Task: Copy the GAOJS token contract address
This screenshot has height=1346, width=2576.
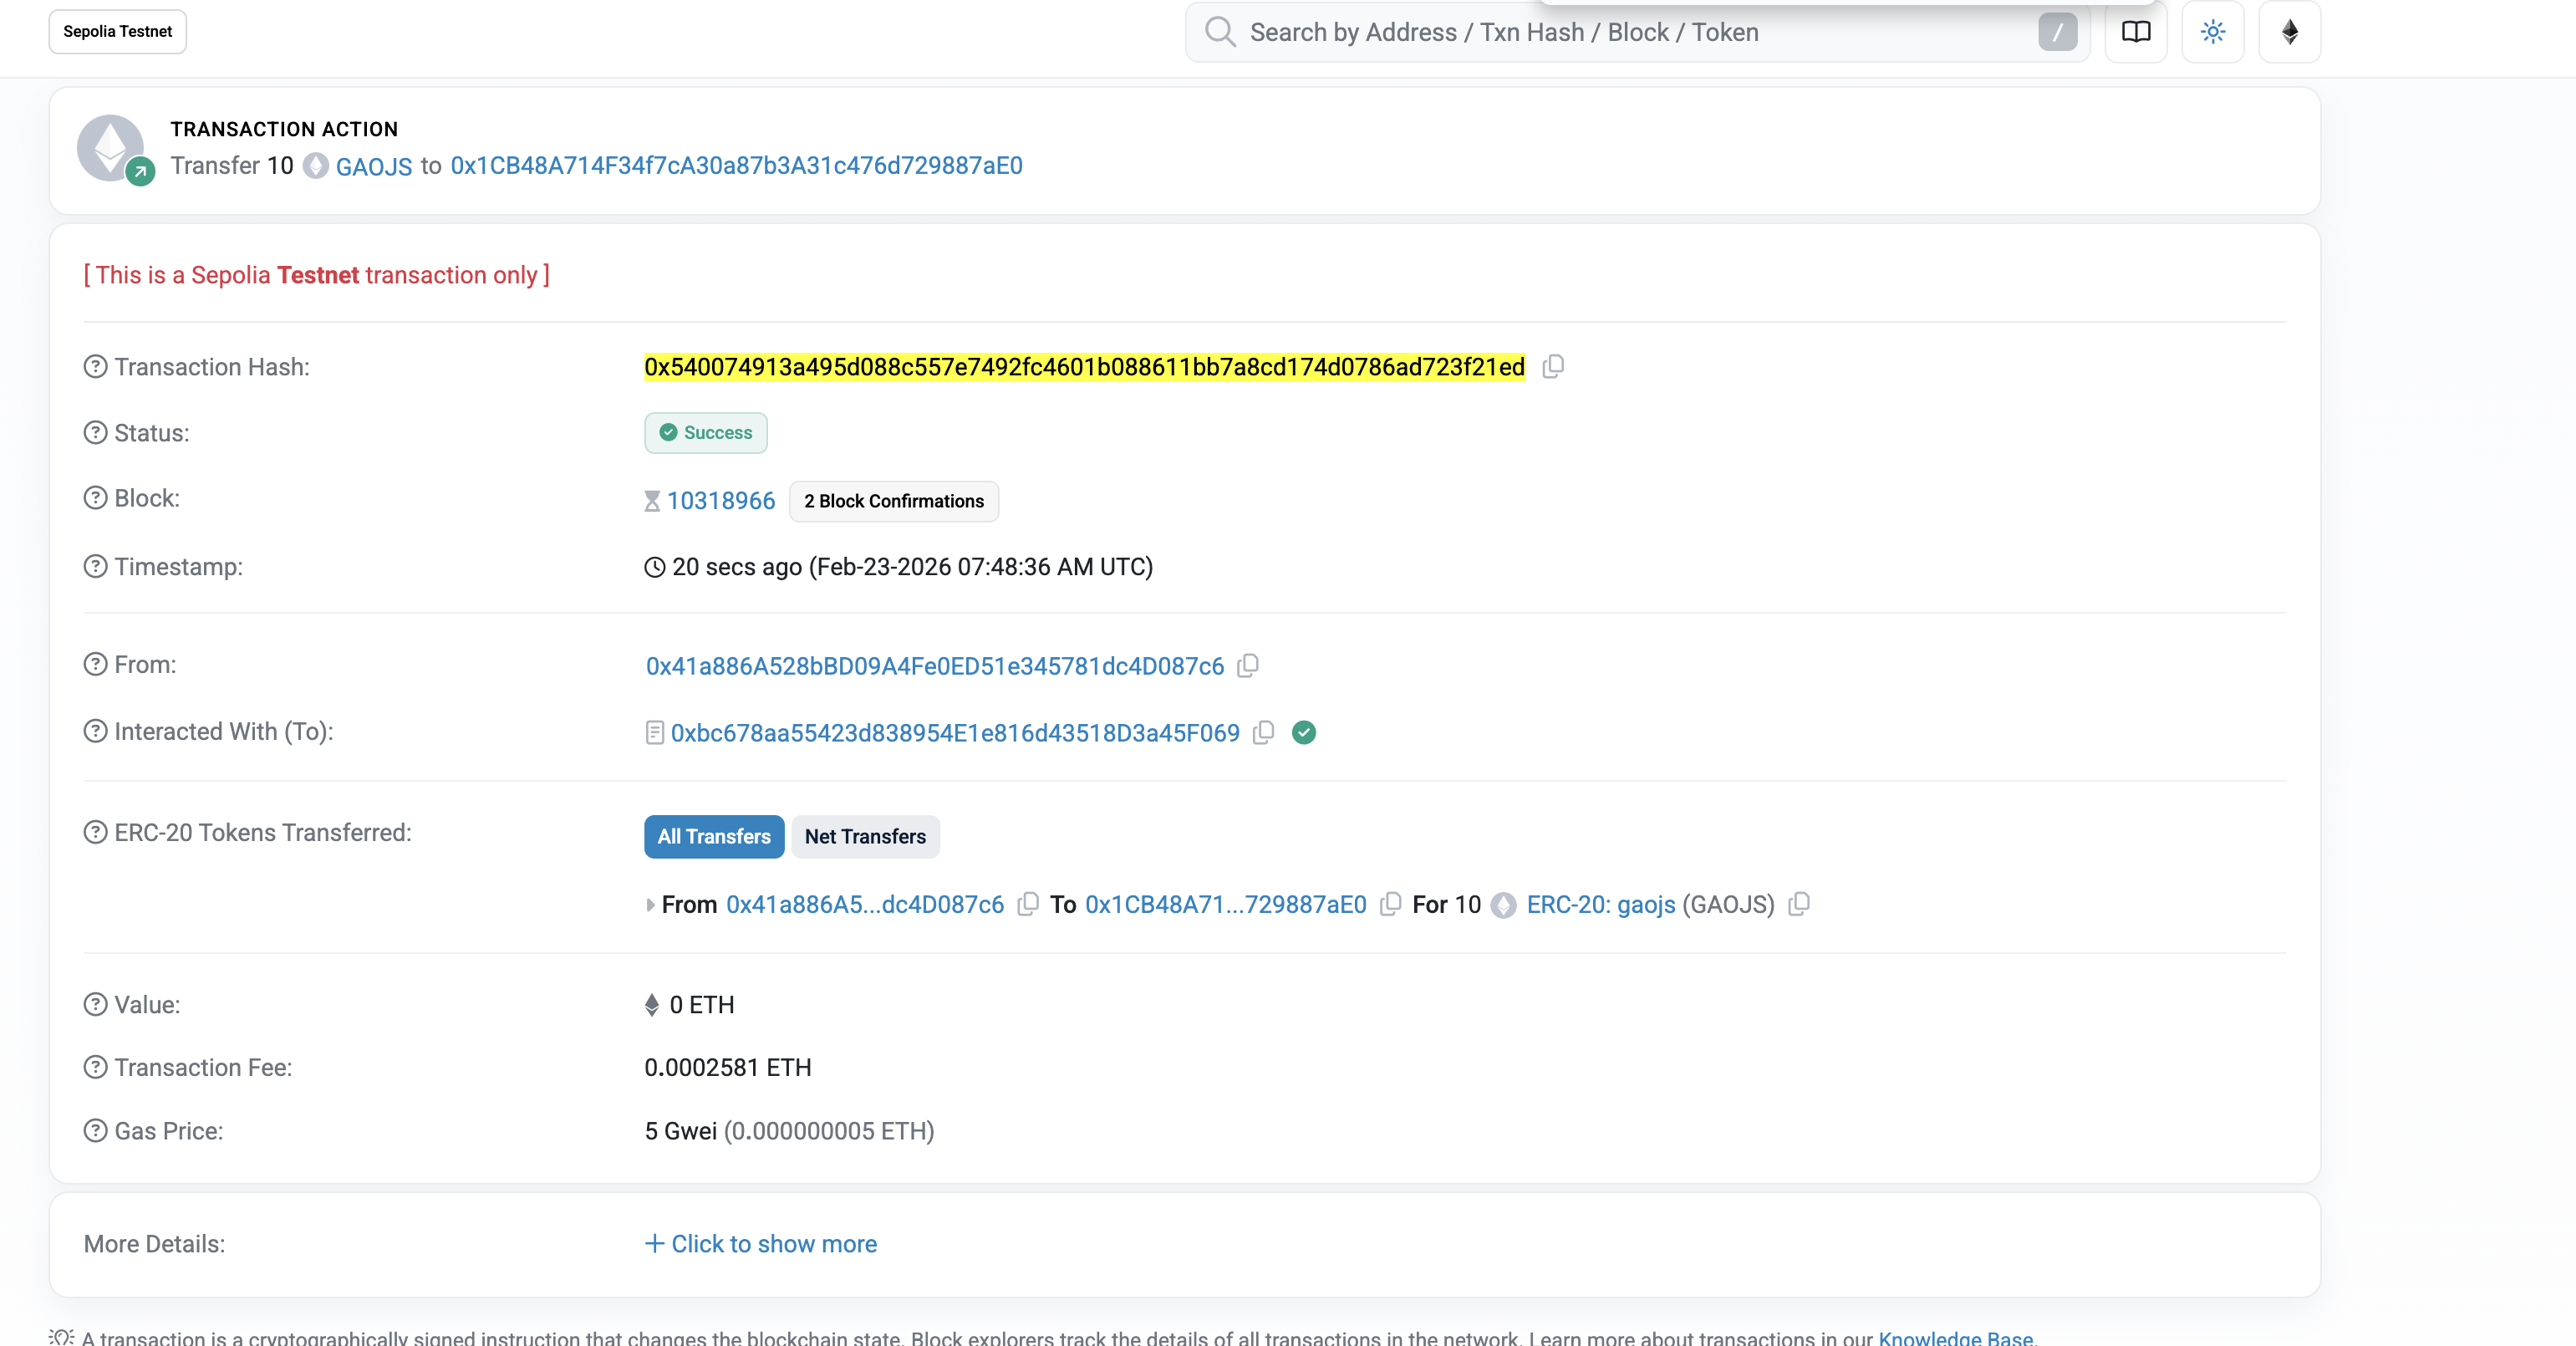Action: point(1798,904)
